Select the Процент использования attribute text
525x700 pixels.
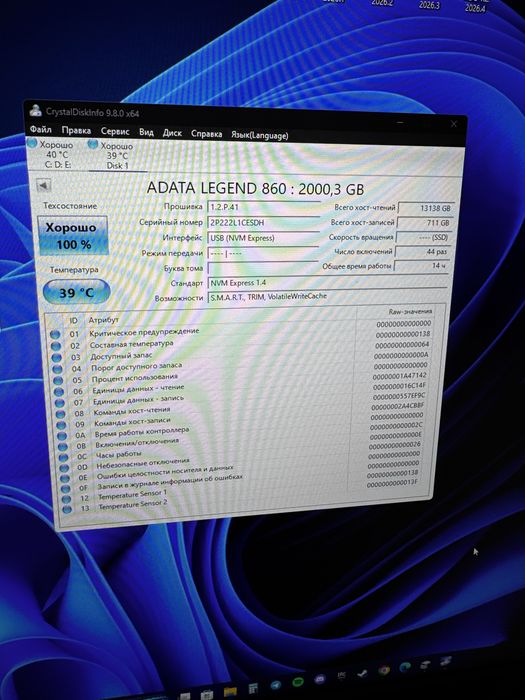(x=134, y=378)
